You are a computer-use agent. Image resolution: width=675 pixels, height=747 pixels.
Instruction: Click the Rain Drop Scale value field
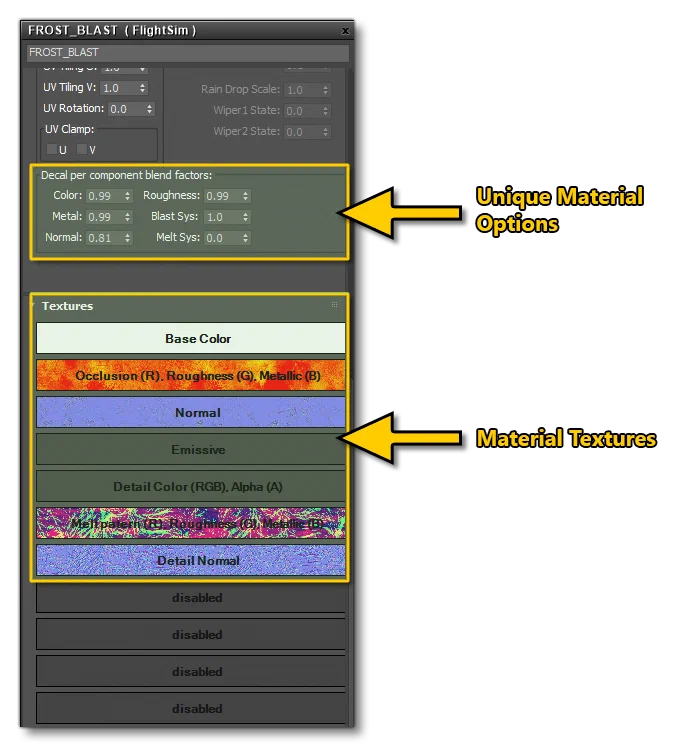(302, 90)
